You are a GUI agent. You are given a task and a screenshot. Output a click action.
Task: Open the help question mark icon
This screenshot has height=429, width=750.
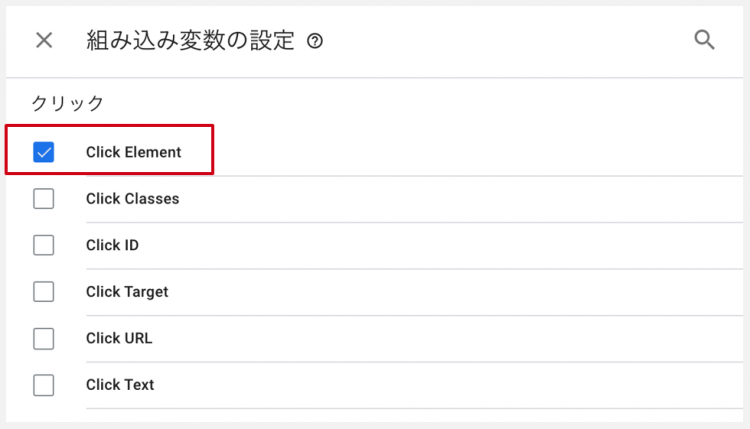[x=315, y=41]
